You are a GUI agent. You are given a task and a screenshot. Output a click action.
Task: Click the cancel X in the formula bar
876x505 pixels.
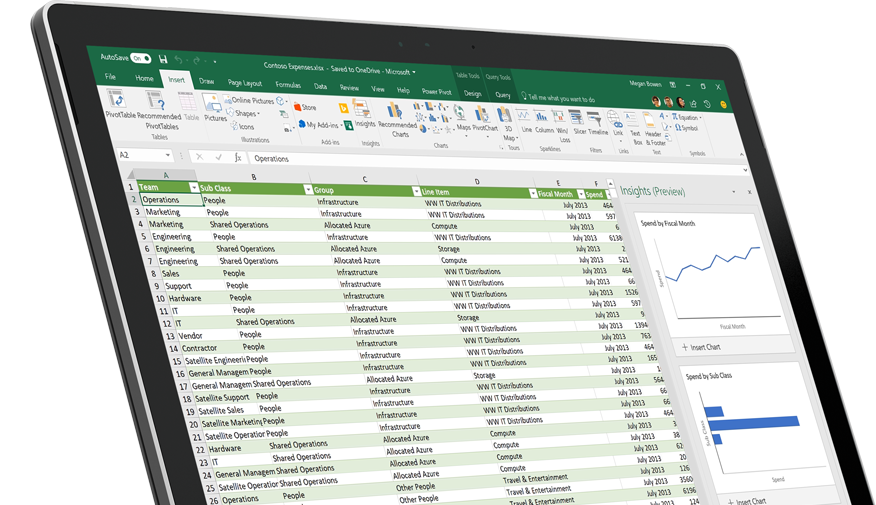(199, 156)
